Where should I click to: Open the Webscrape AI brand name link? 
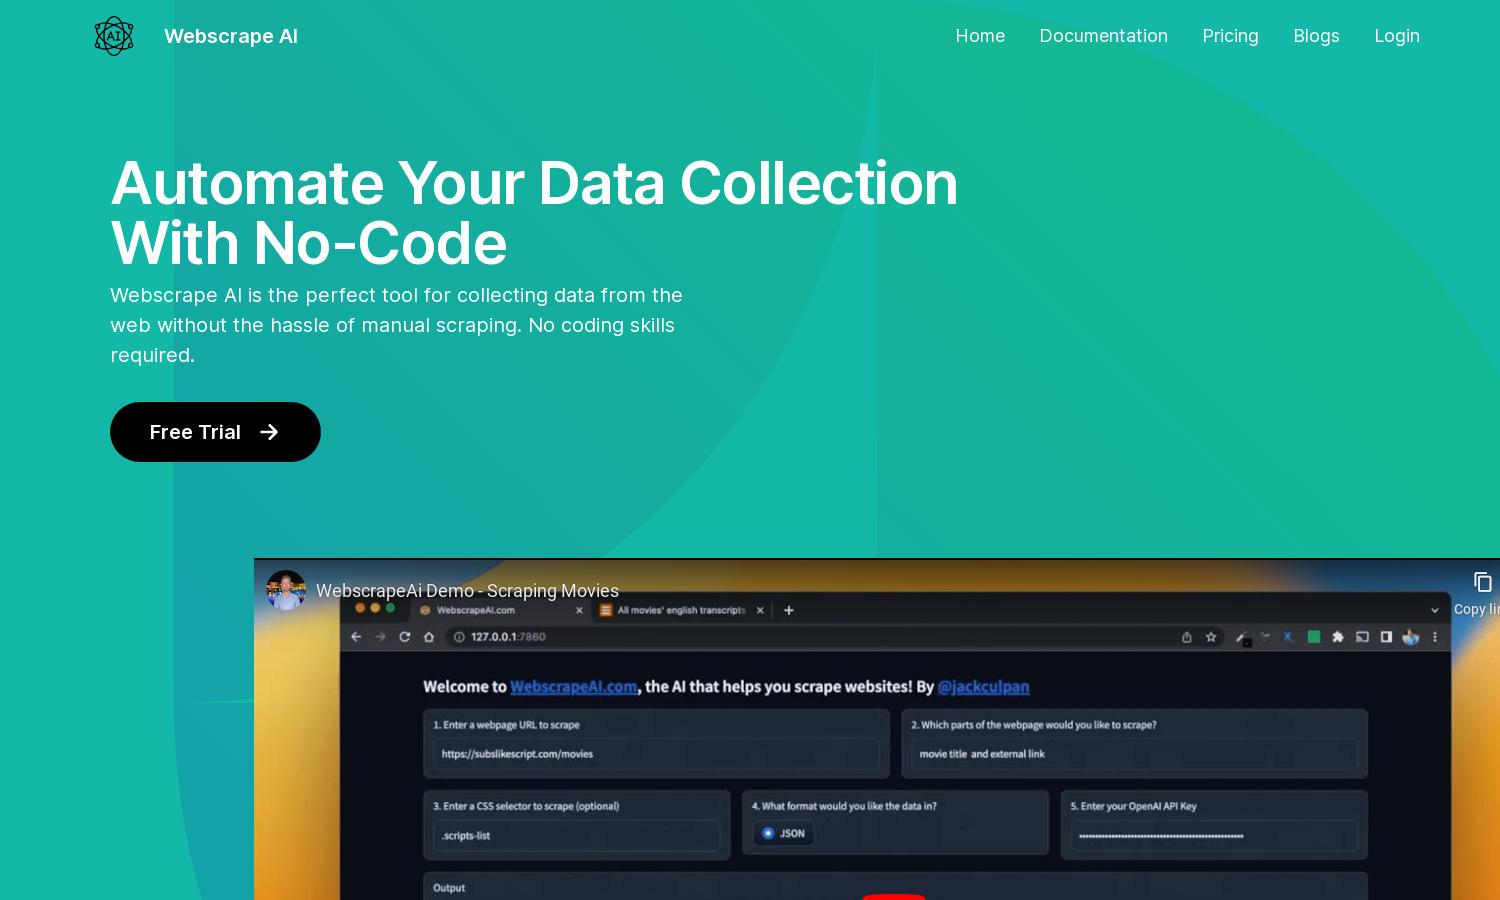(x=231, y=36)
